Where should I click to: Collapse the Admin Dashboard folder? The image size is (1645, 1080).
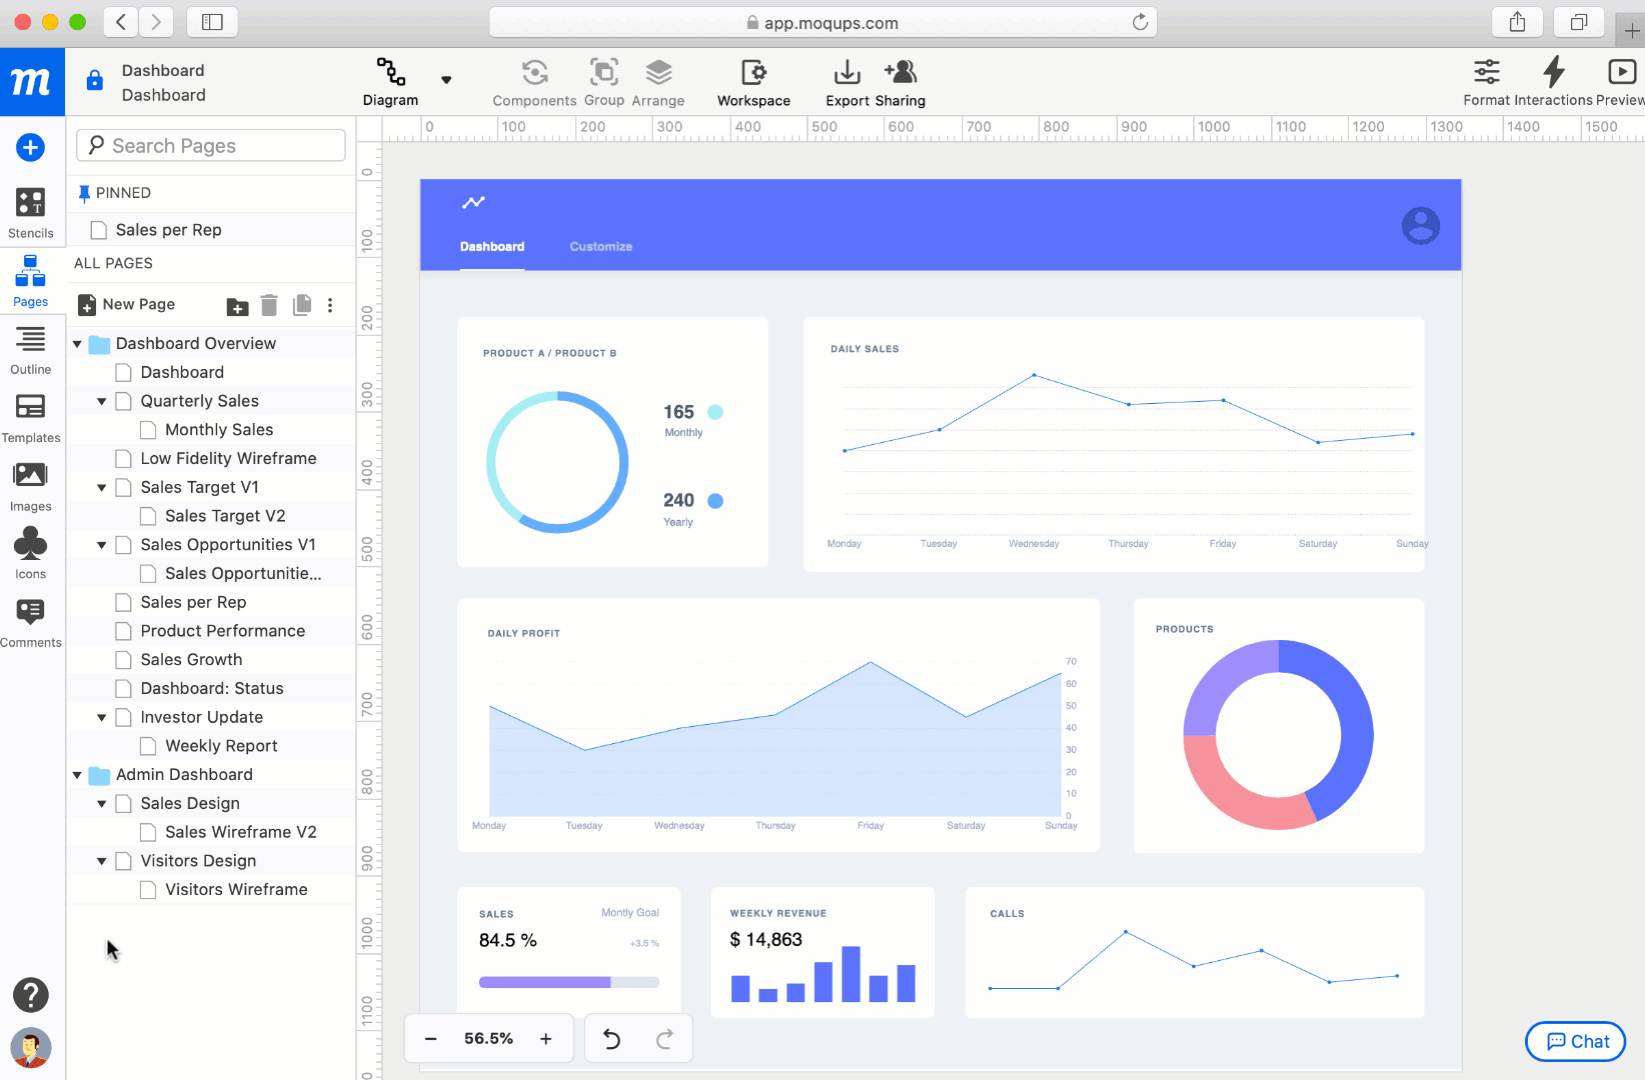tap(77, 774)
